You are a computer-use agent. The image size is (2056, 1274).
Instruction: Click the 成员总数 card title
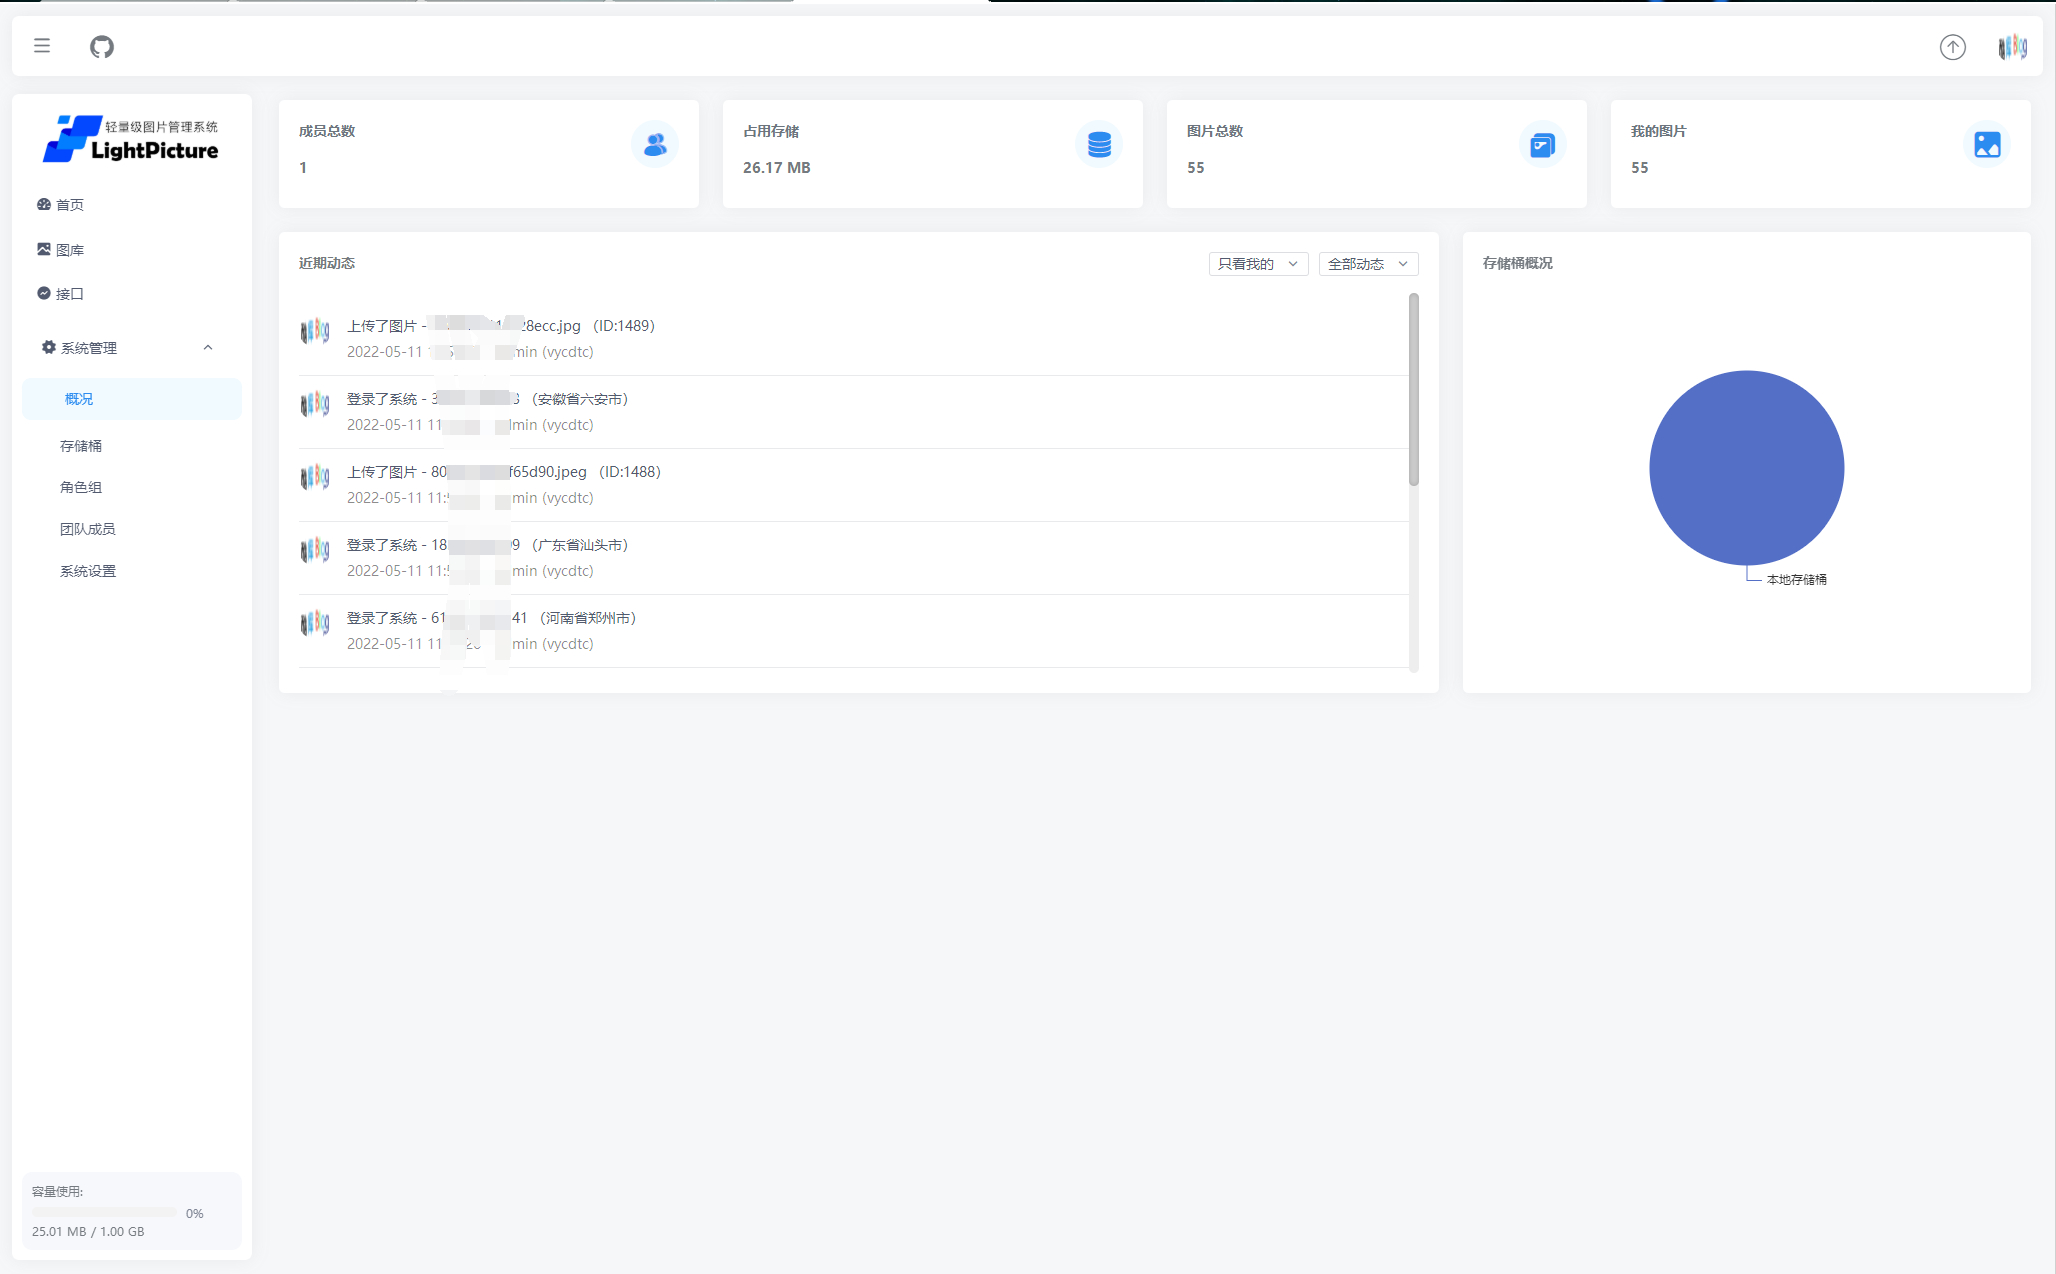tap(327, 132)
